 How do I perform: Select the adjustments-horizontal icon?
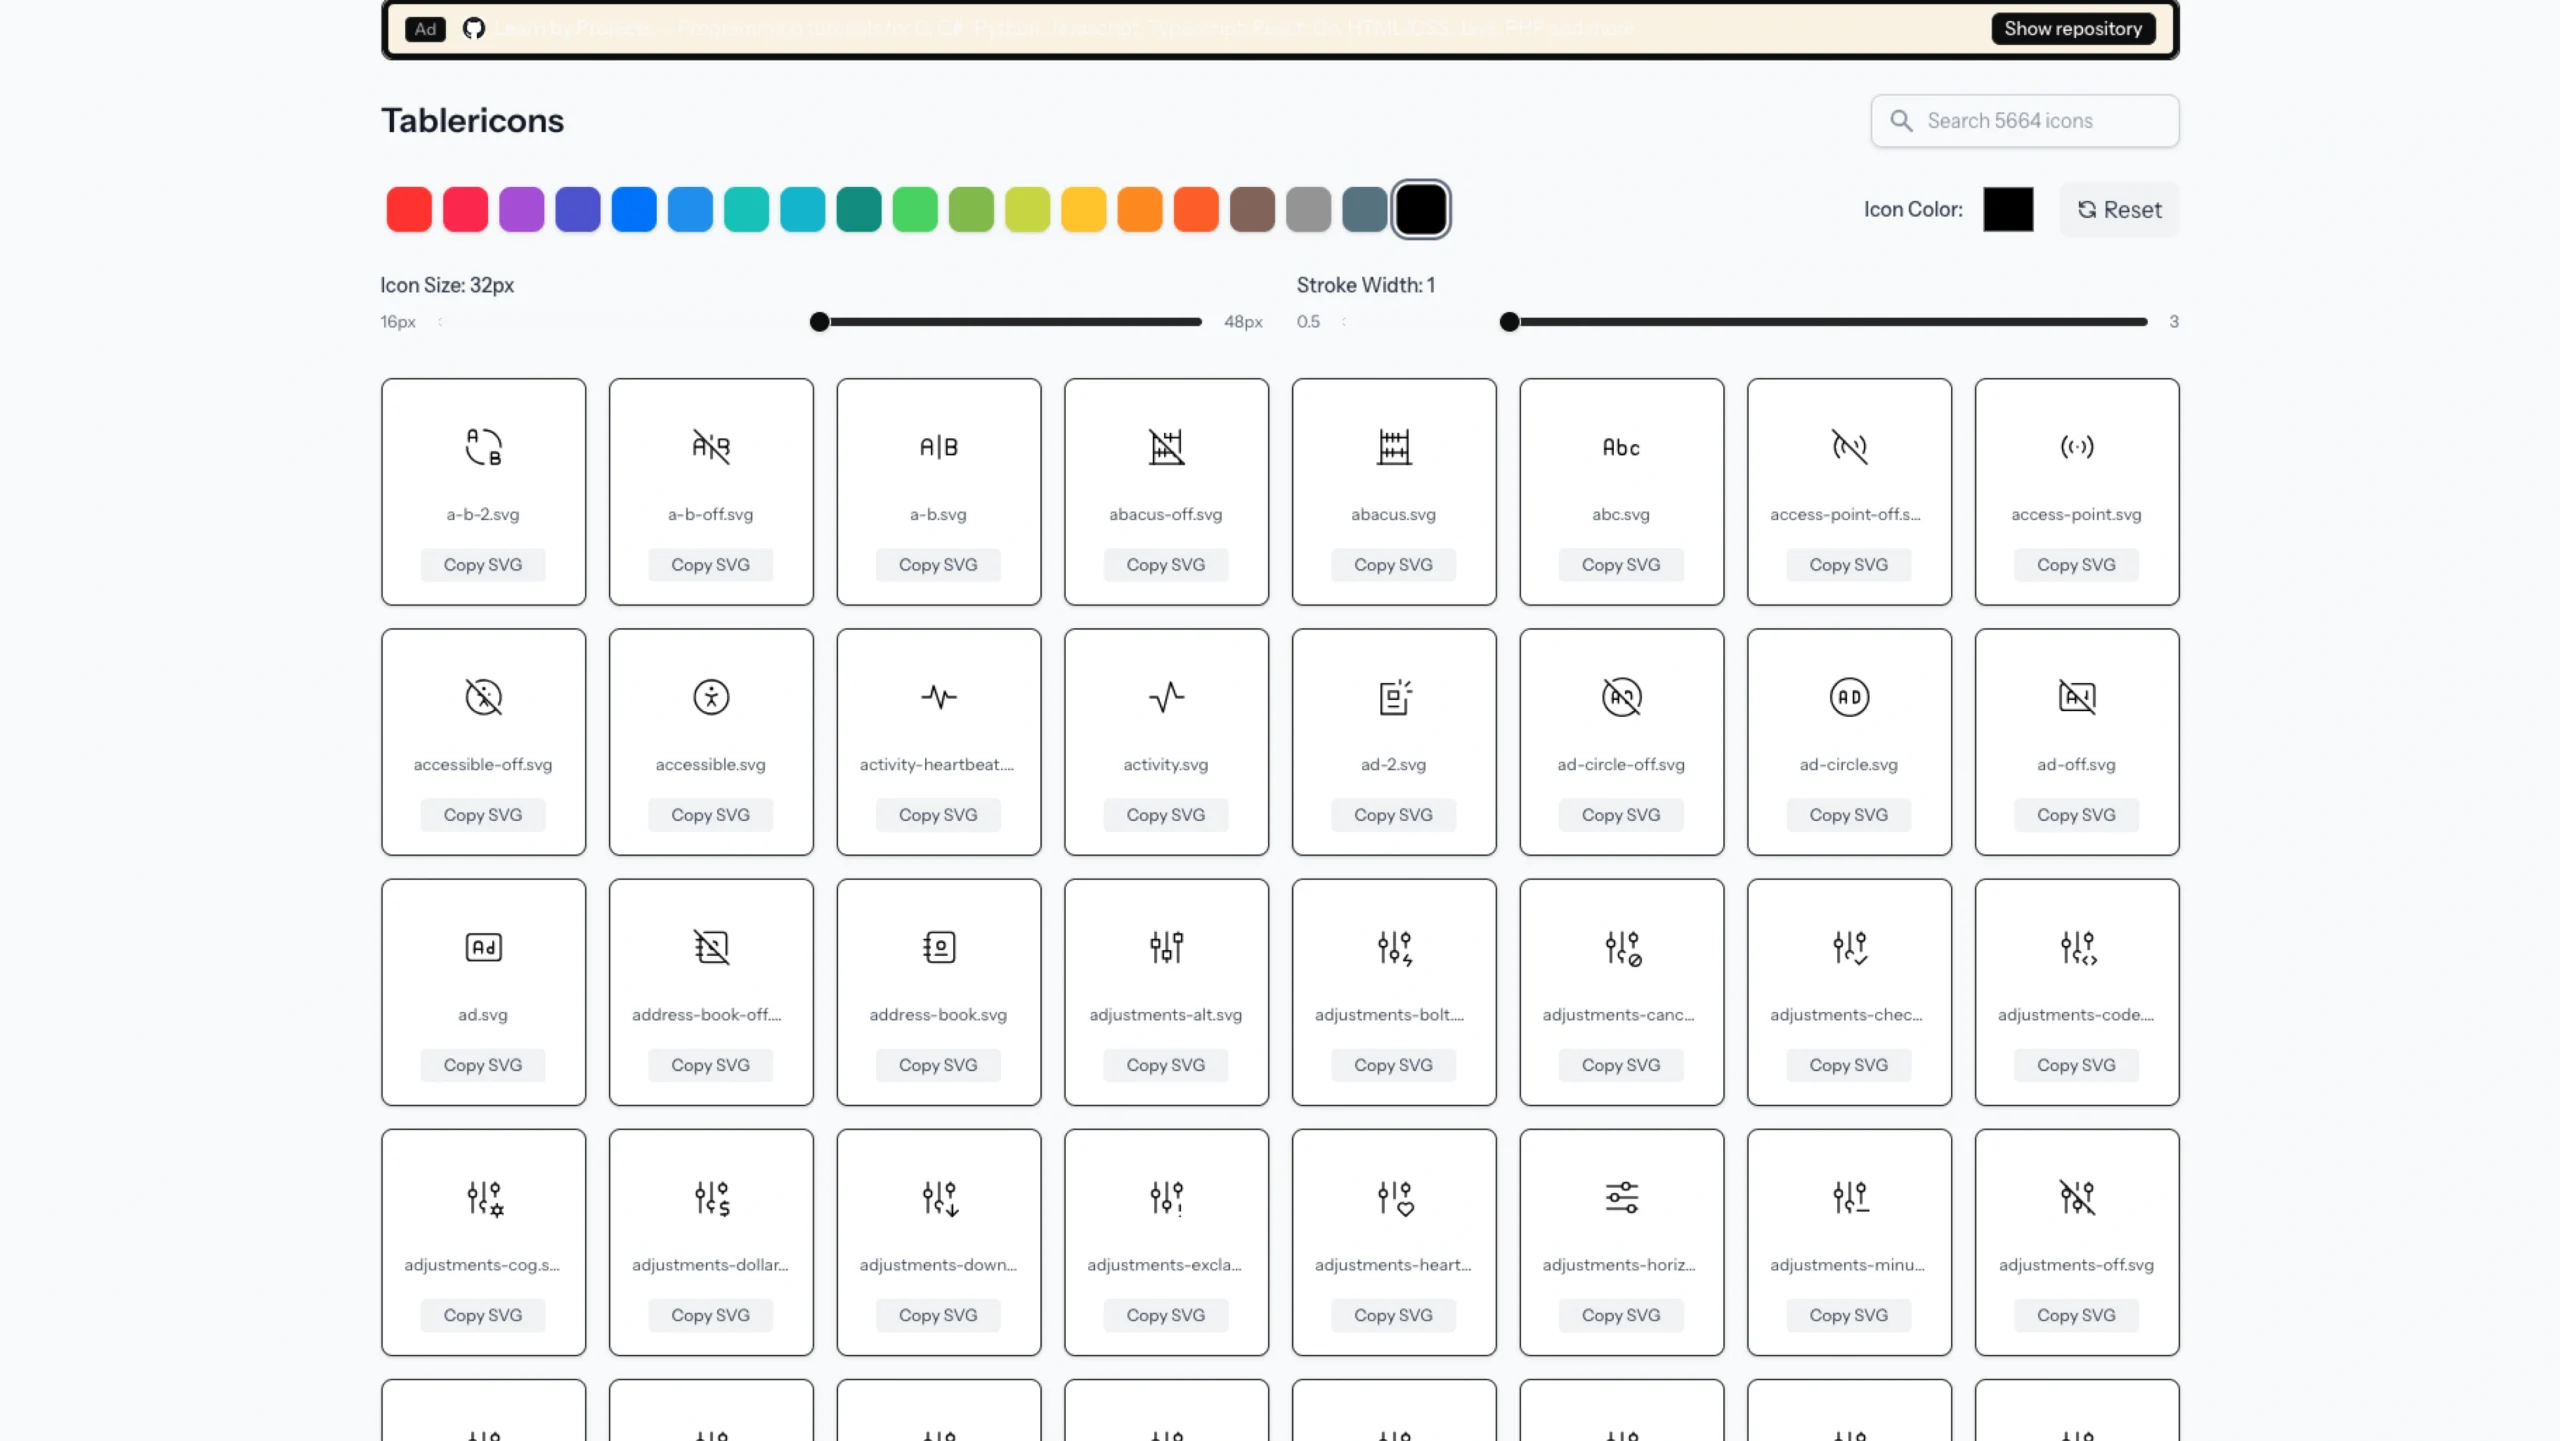coord(1620,1197)
